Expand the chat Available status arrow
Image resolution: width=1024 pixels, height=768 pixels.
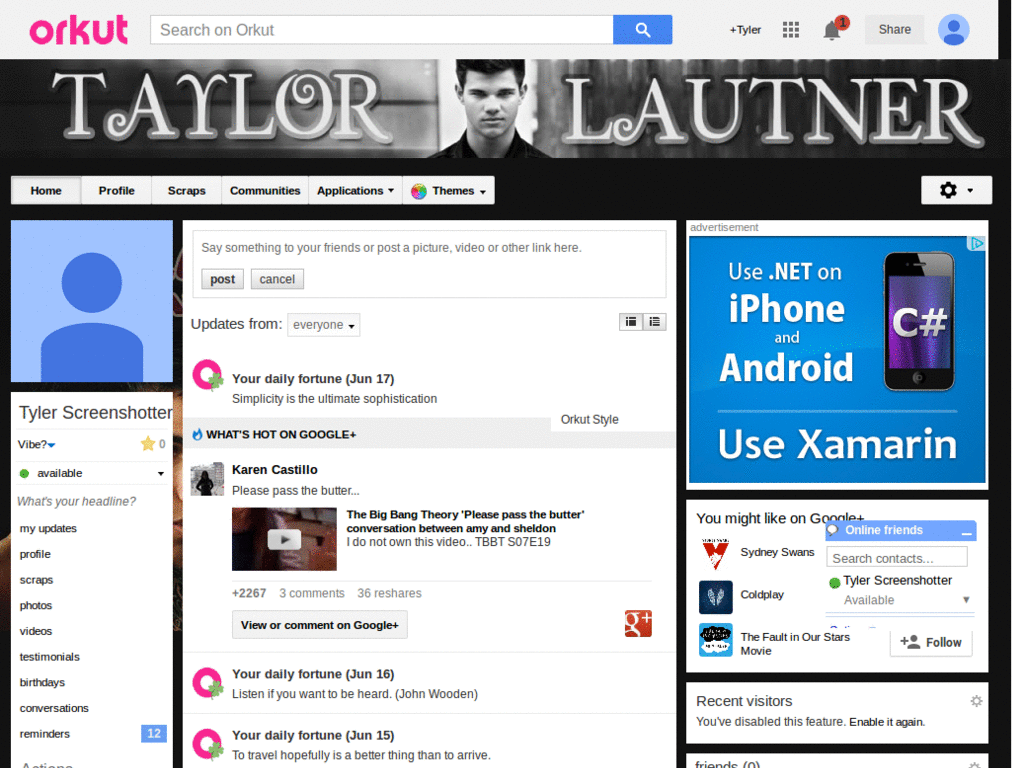click(966, 600)
